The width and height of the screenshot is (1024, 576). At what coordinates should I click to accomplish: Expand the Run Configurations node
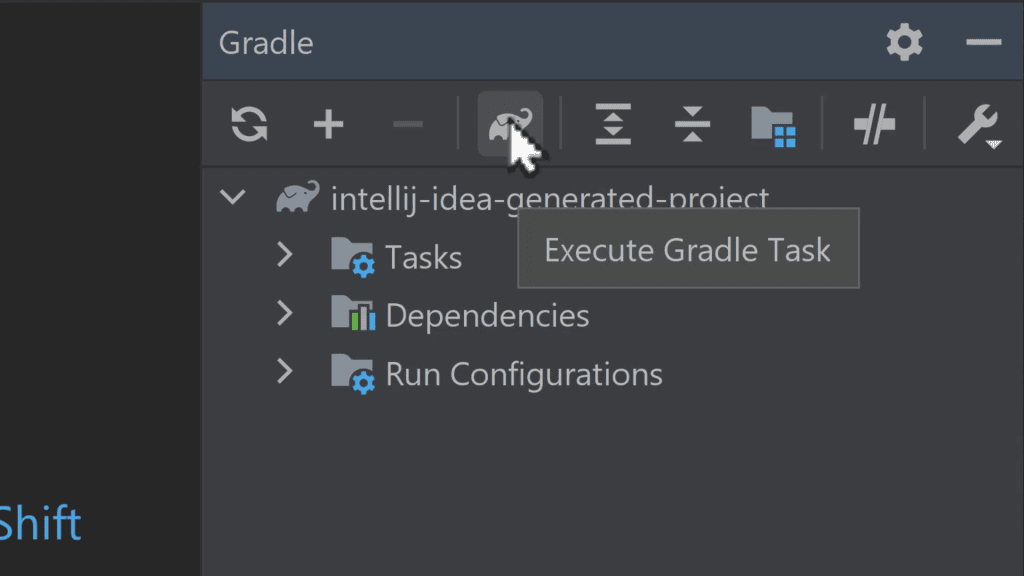coord(285,373)
